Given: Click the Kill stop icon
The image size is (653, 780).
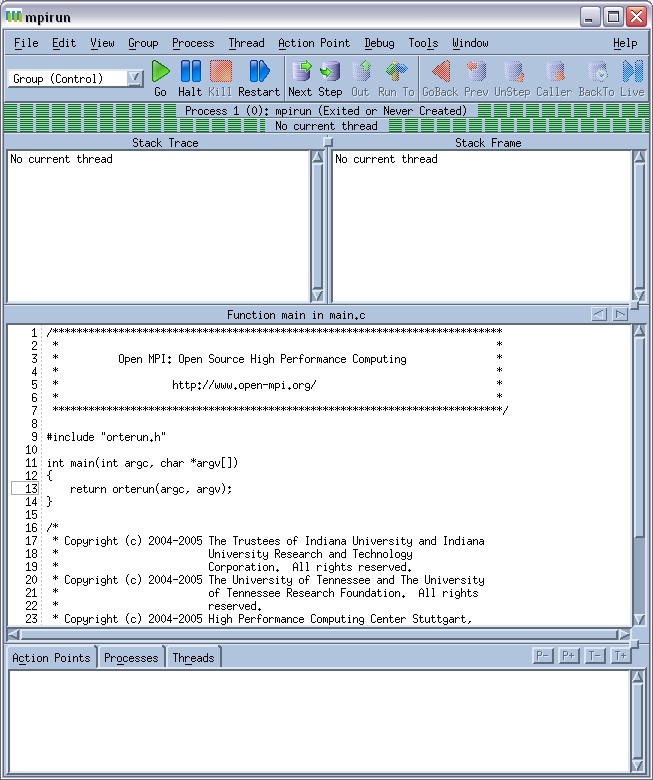Looking at the screenshot, I should pyautogui.click(x=220, y=71).
